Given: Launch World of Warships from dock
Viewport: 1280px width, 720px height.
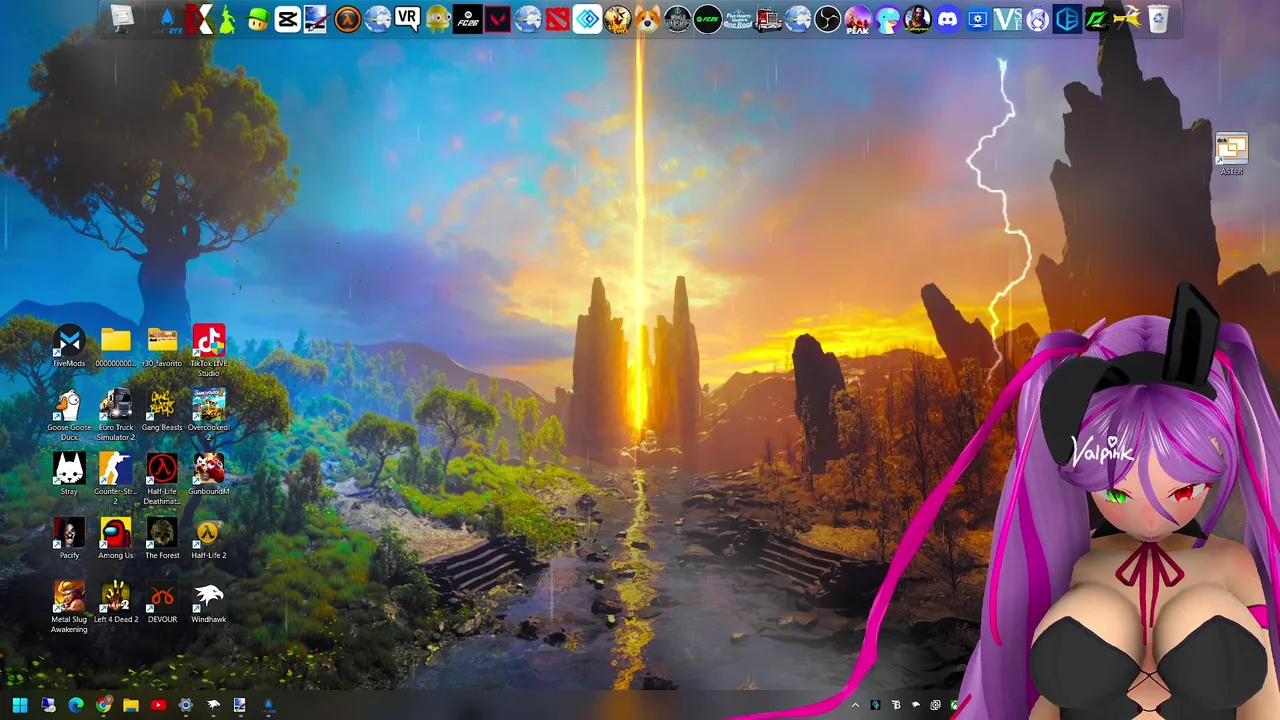Looking at the screenshot, I should coord(677,19).
